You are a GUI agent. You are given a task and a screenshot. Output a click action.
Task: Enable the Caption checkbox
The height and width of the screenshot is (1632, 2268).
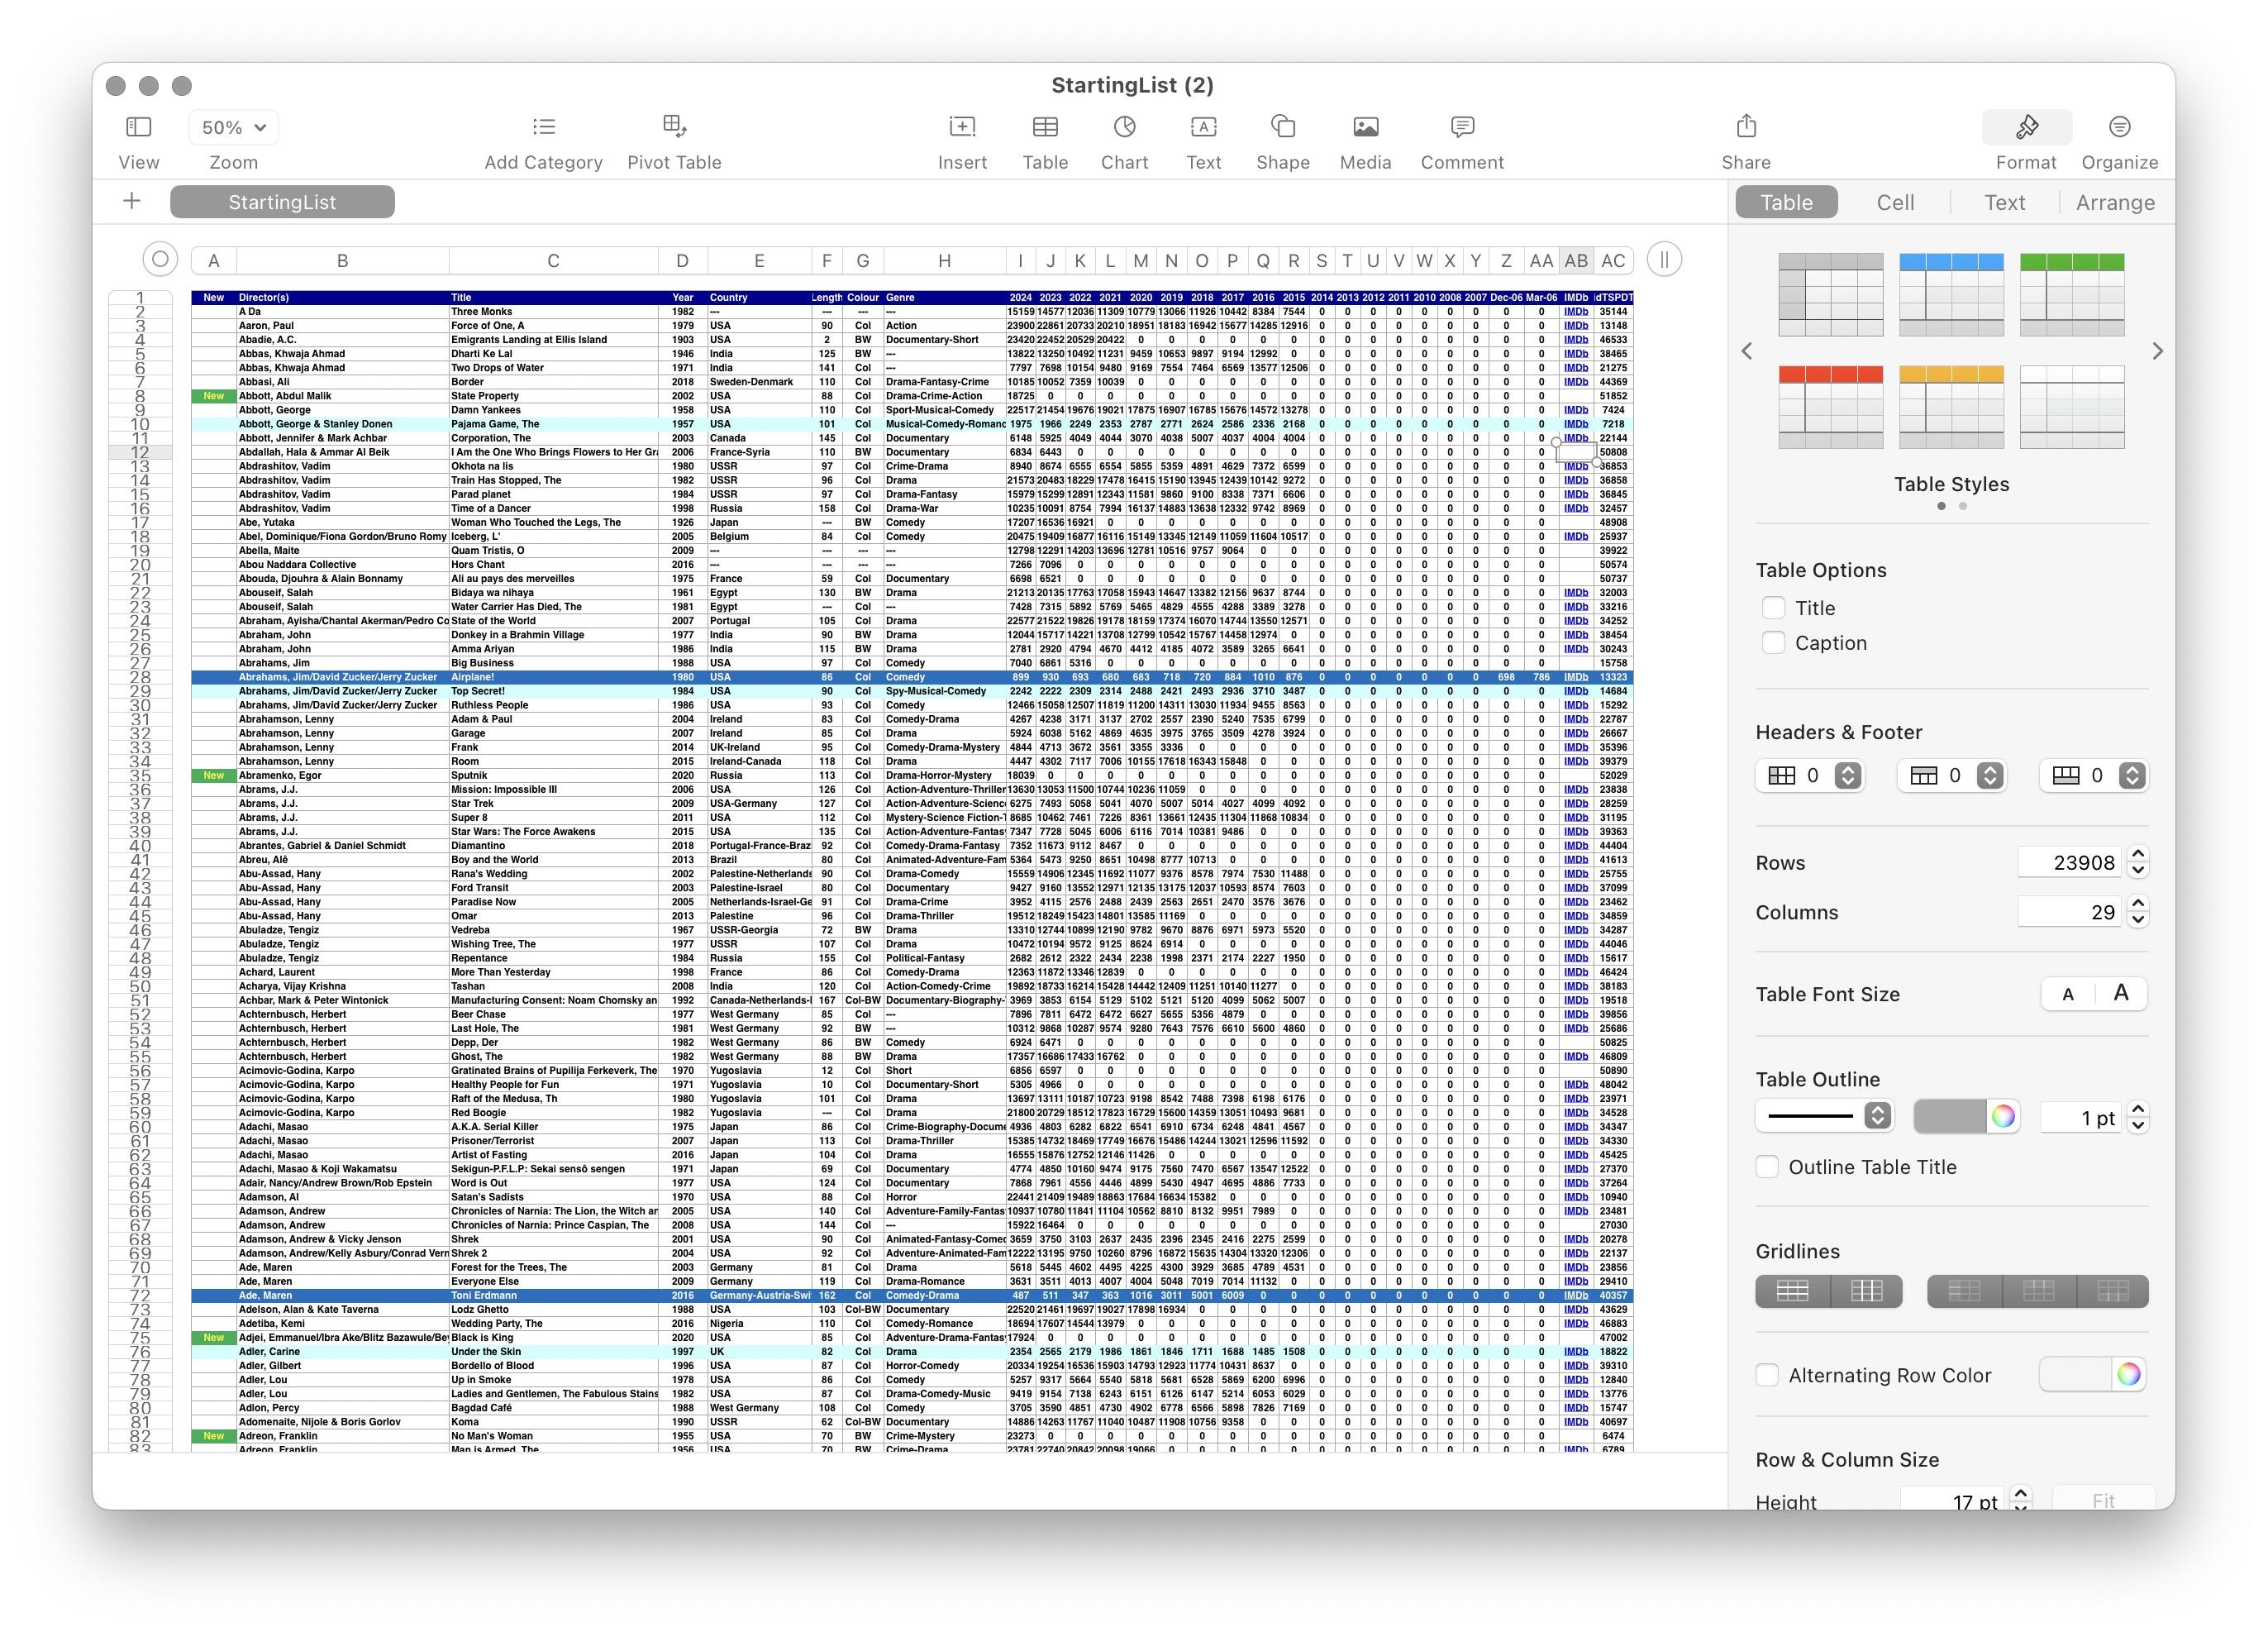tap(1773, 643)
